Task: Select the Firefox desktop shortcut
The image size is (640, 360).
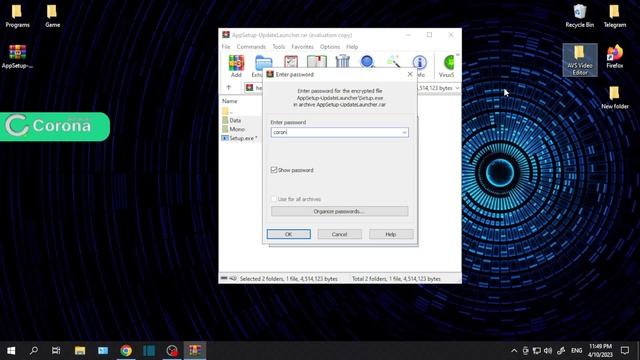Action: (615, 57)
